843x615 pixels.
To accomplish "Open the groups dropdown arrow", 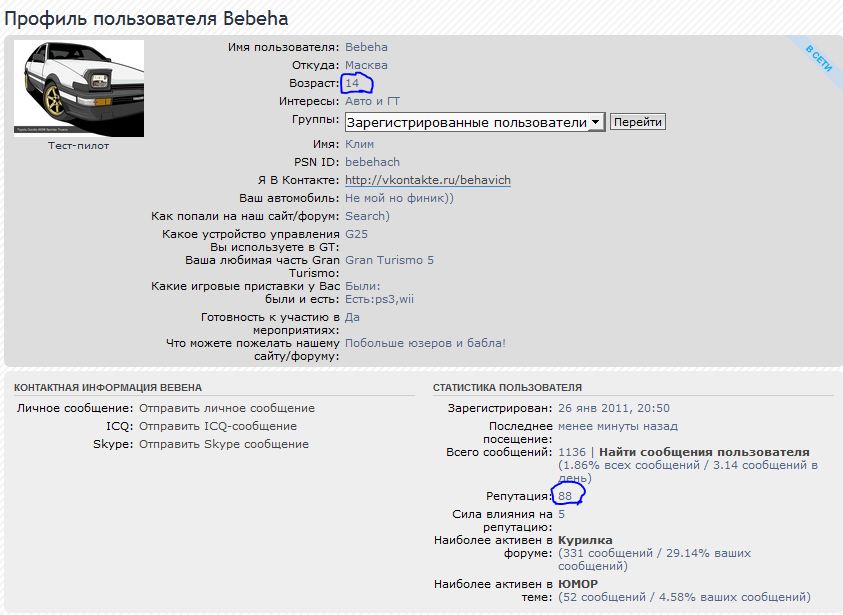I will (596, 122).
